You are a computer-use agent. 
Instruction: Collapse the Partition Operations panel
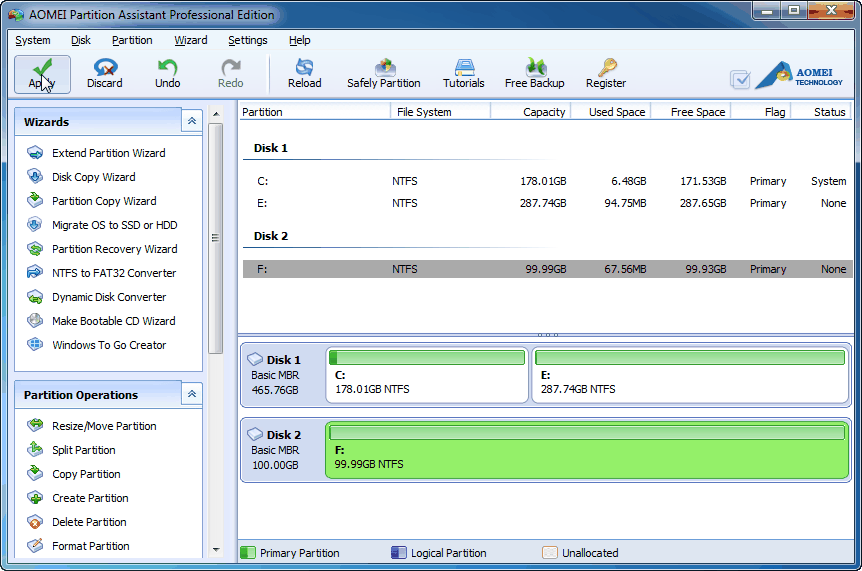click(x=192, y=394)
